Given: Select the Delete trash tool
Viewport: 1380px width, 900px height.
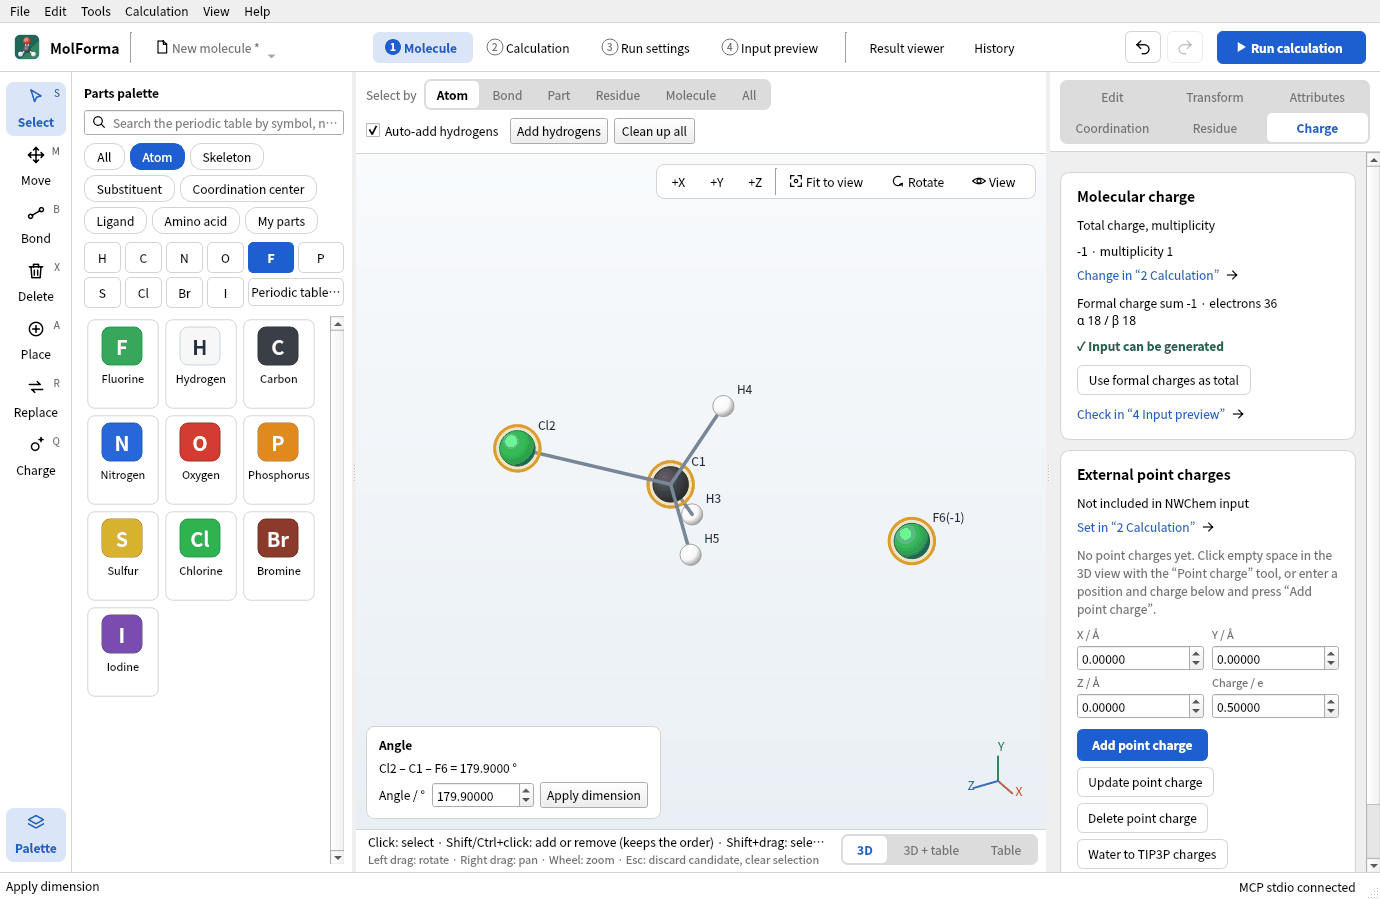Looking at the screenshot, I should [x=36, y=282].
